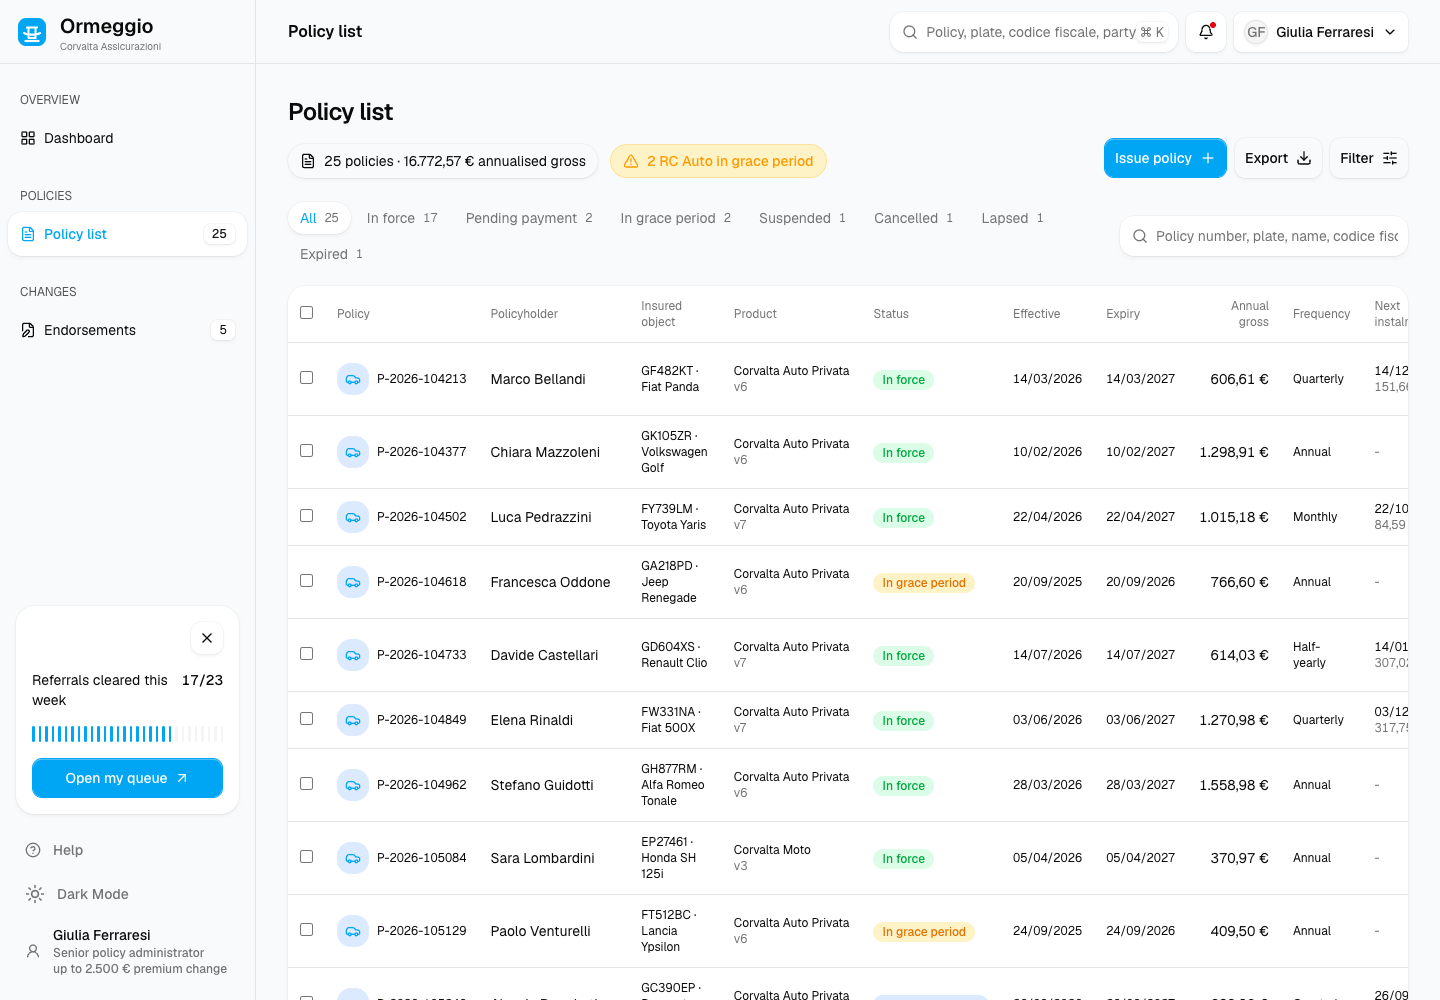Open the Expired tab
Viewport: 1440px width, 1000px height.
(x=331, y=254)
